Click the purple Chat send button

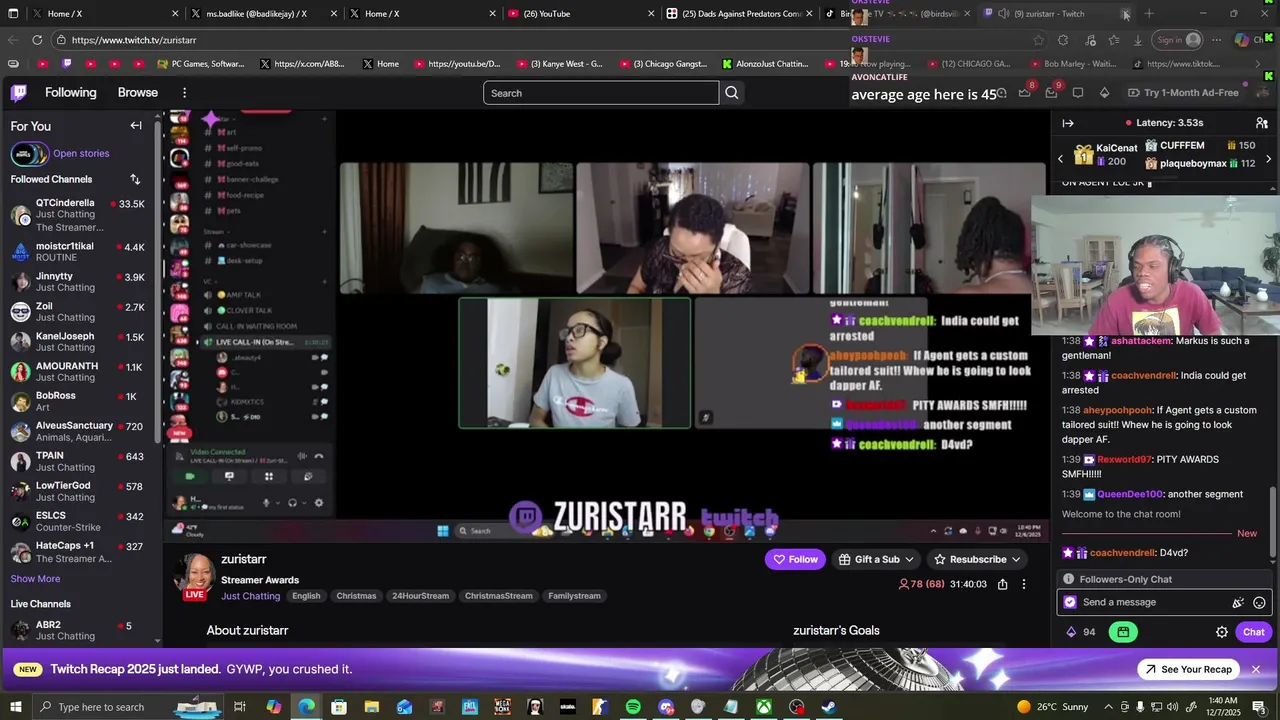(x=1254, y=632)
